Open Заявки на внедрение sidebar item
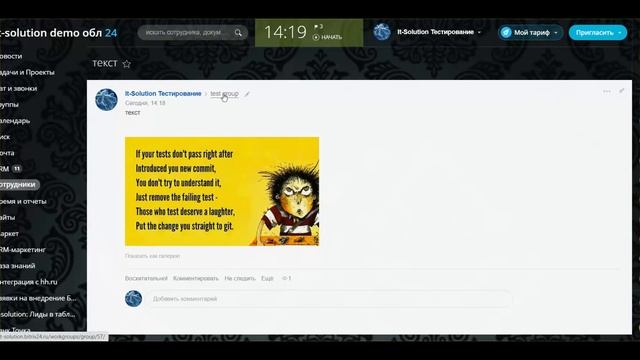The height and width of the screenshot is (360, 640). click(38, 298)
